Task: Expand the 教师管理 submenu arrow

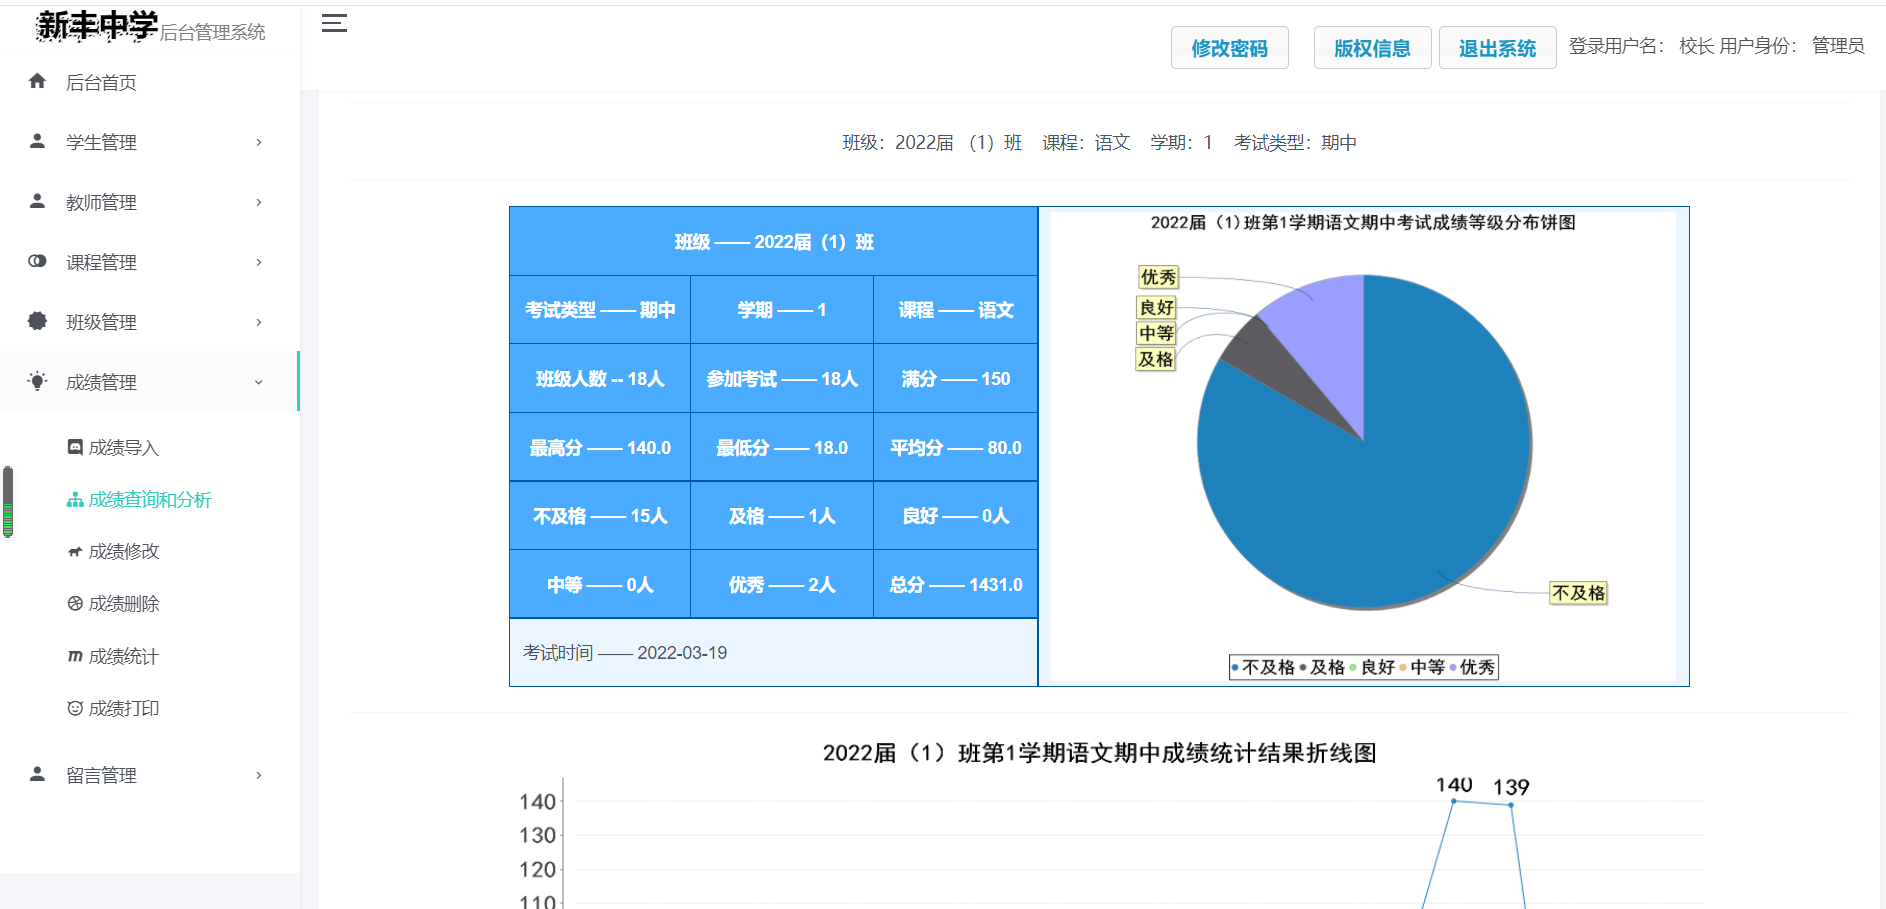Action: click(259, 202)
